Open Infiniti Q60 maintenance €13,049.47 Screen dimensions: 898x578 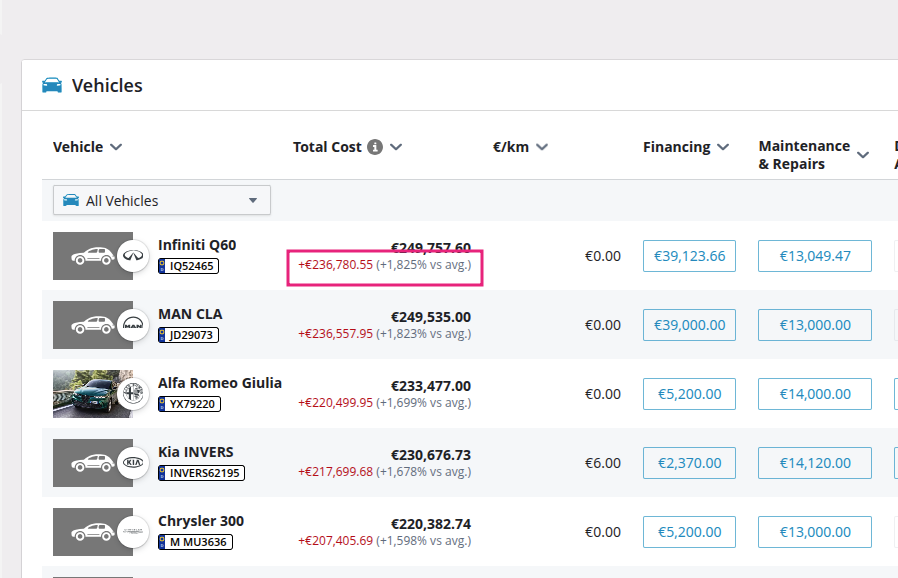pyautogui.click(x=815, y=256)
